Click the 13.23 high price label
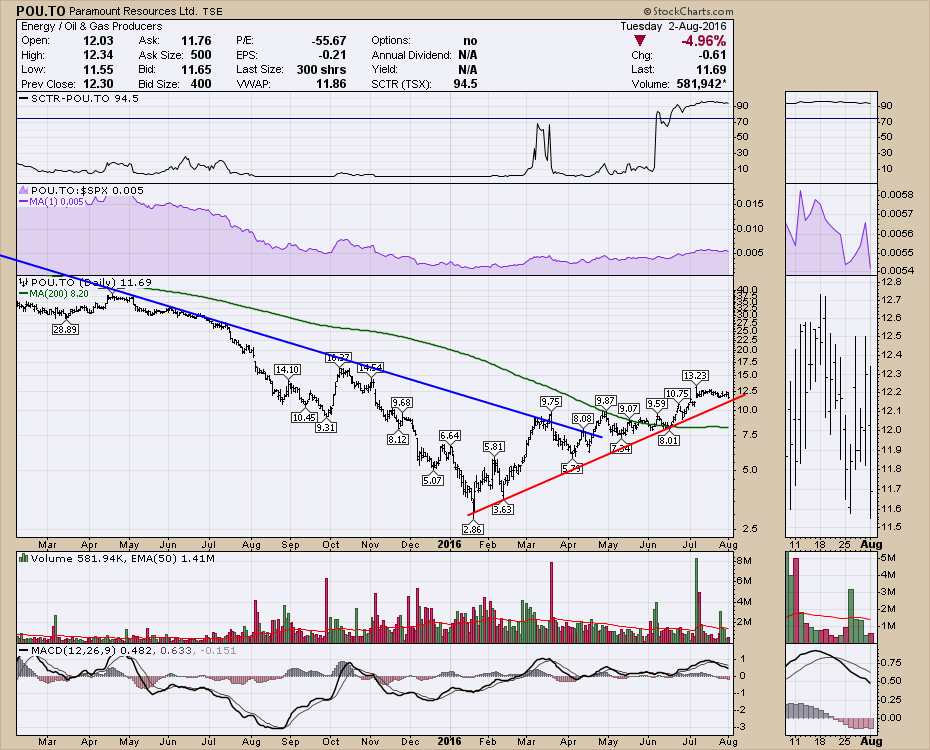 [x=695, y=375]
